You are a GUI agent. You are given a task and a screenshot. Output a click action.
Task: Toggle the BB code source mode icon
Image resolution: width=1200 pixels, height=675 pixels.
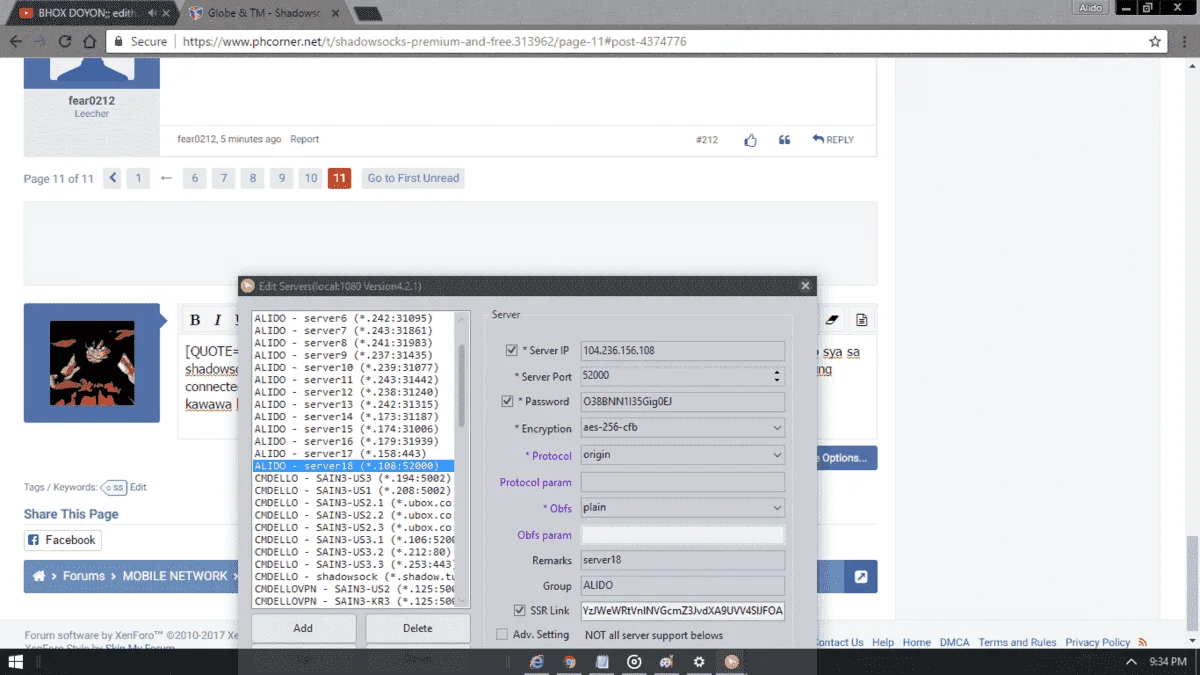(862, 320)
